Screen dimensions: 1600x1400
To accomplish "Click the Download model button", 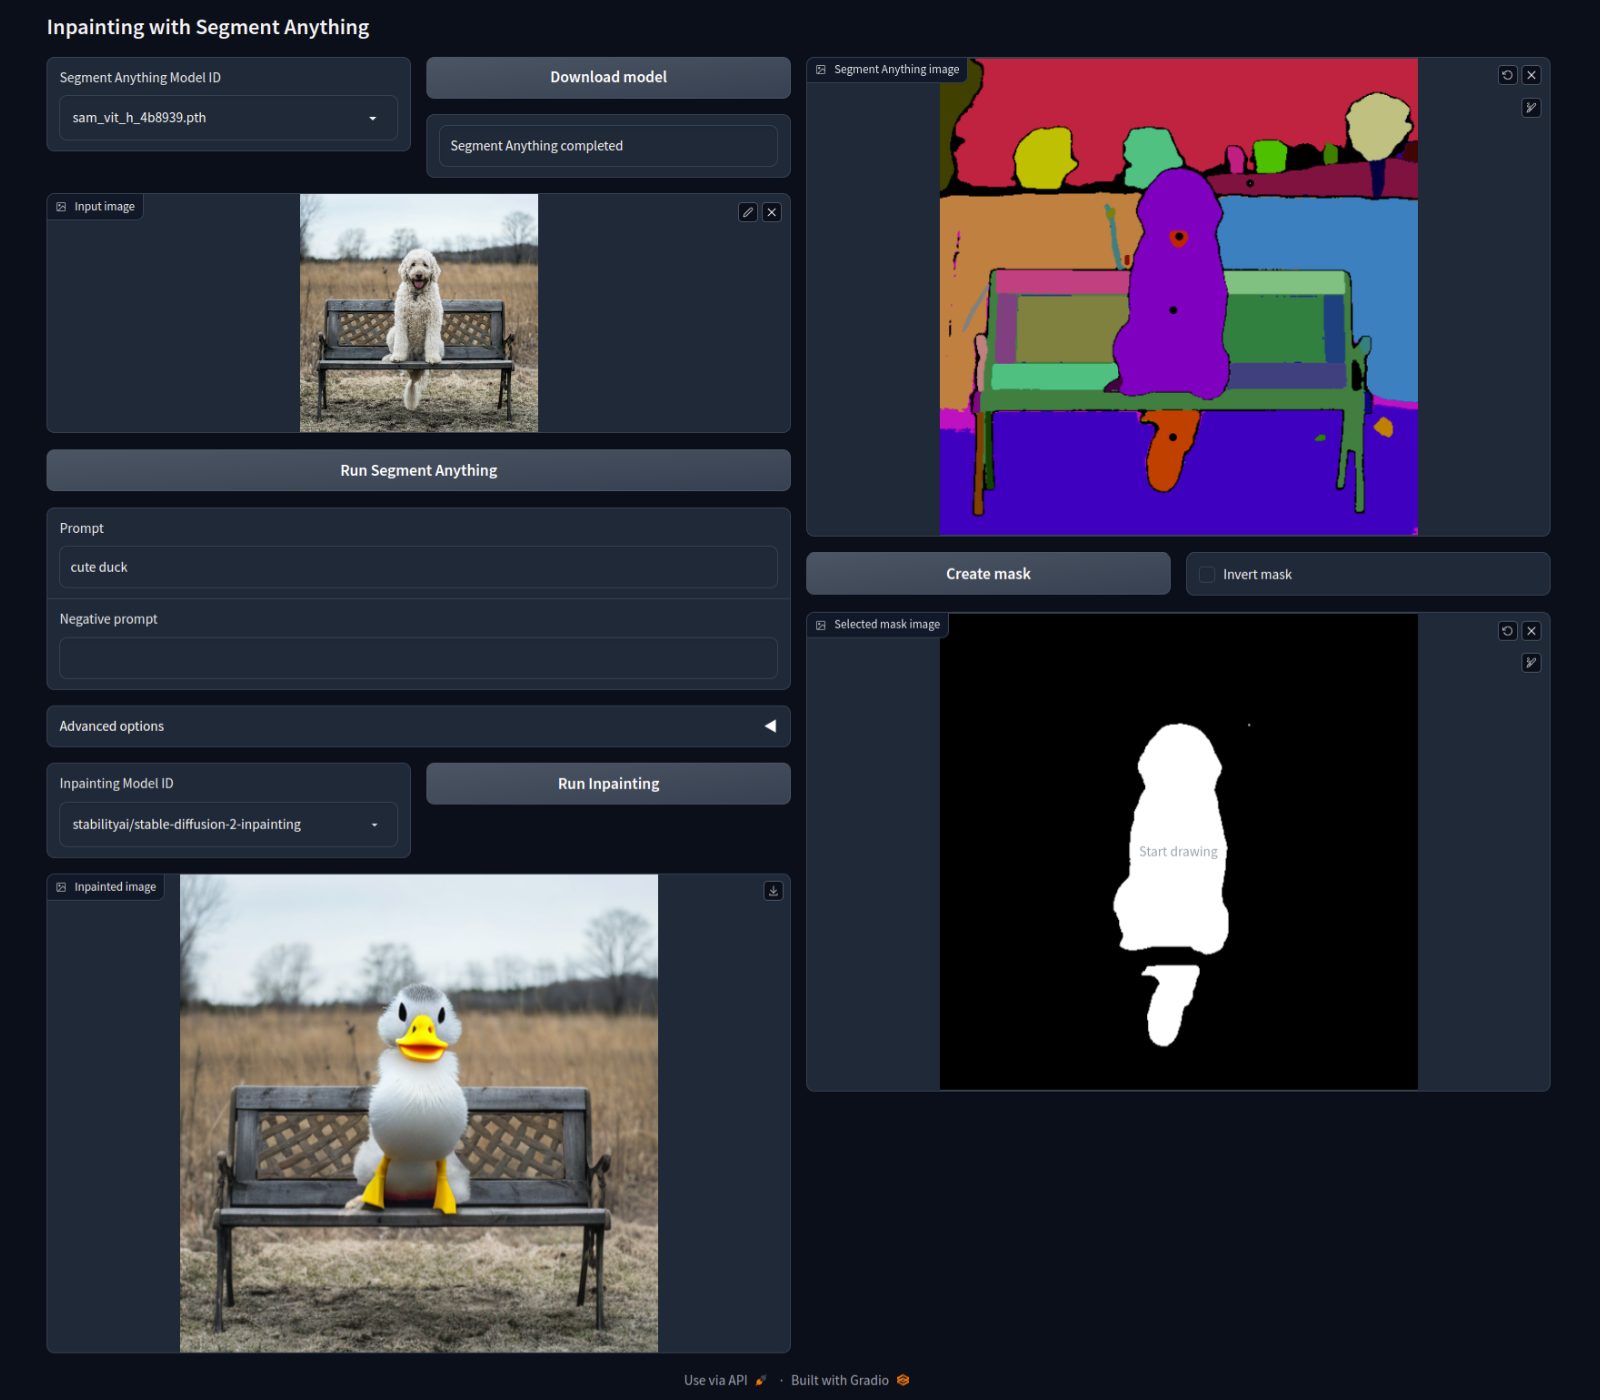I will pos(608,77).
